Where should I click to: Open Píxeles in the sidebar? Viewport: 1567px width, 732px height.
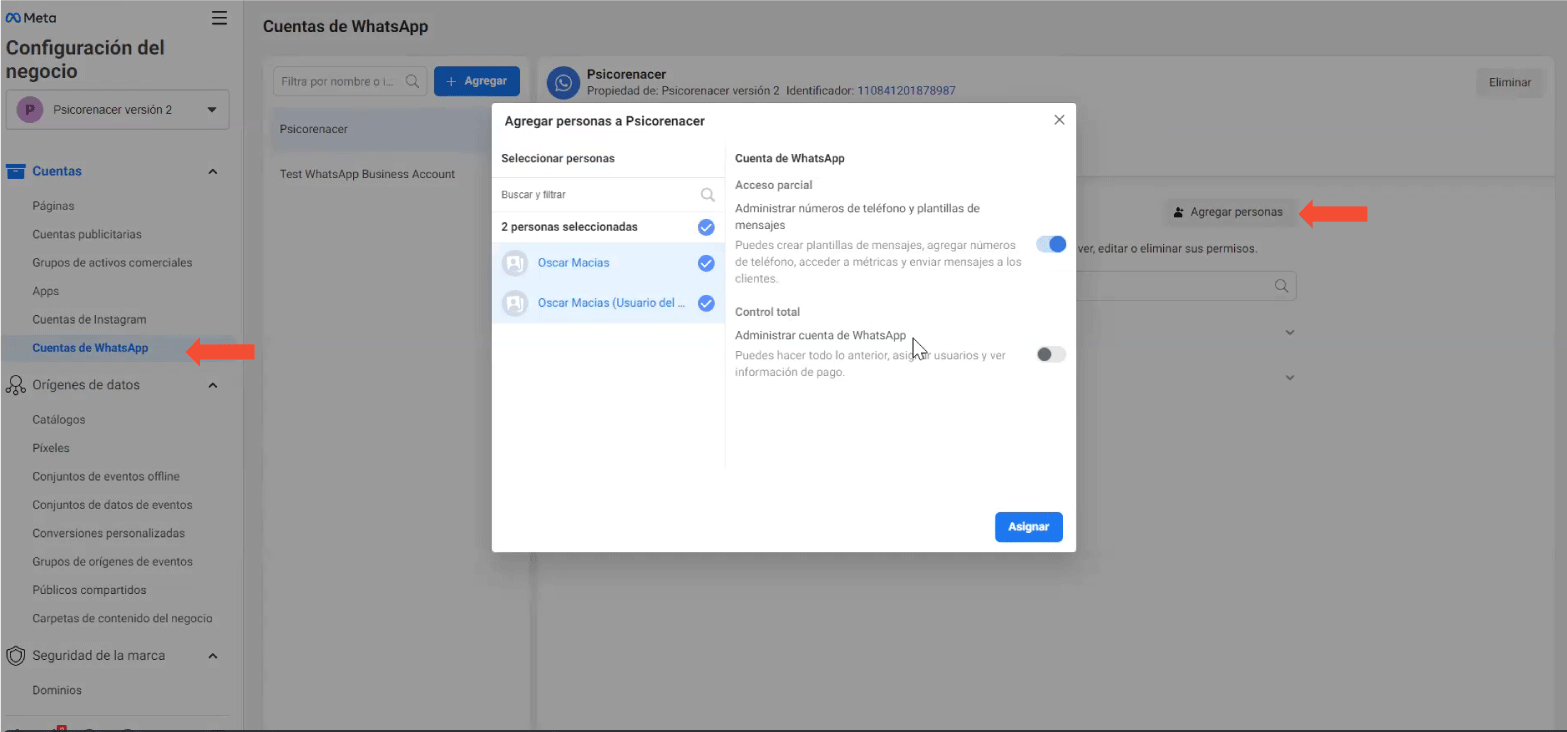(51, 448)
